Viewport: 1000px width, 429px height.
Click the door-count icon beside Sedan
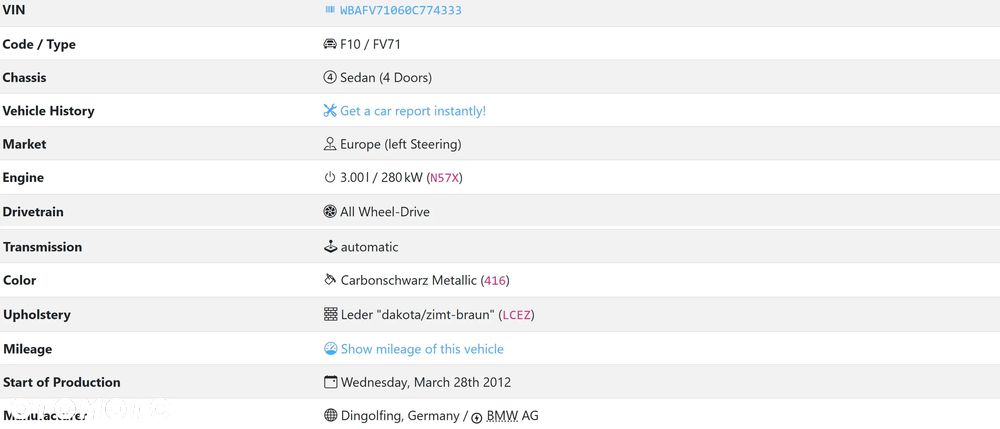coord(330,77)
